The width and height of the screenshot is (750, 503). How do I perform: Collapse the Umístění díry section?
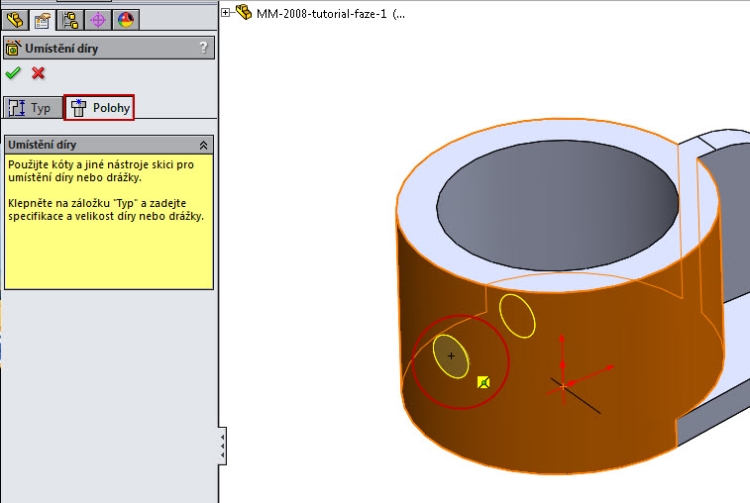203,145
